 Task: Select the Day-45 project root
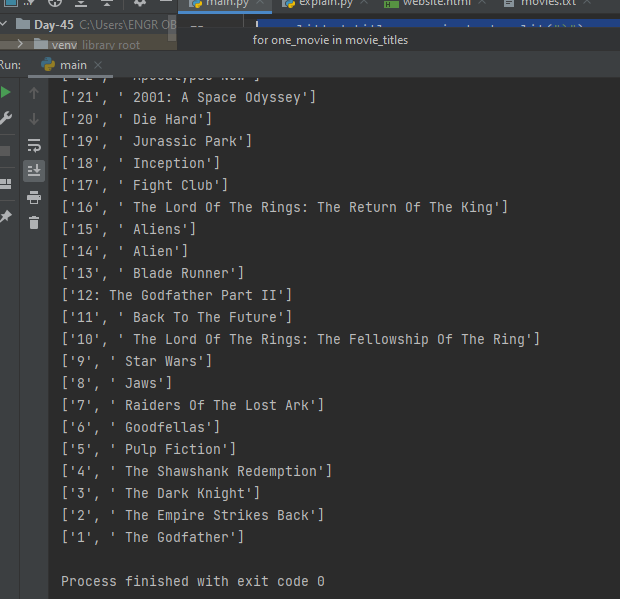[x=54, y=25]
